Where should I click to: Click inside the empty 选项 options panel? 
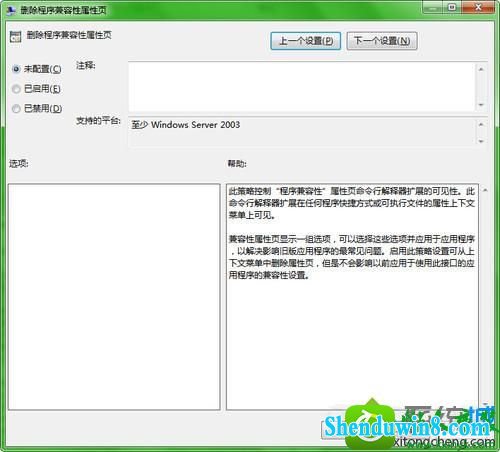[114, 297]
